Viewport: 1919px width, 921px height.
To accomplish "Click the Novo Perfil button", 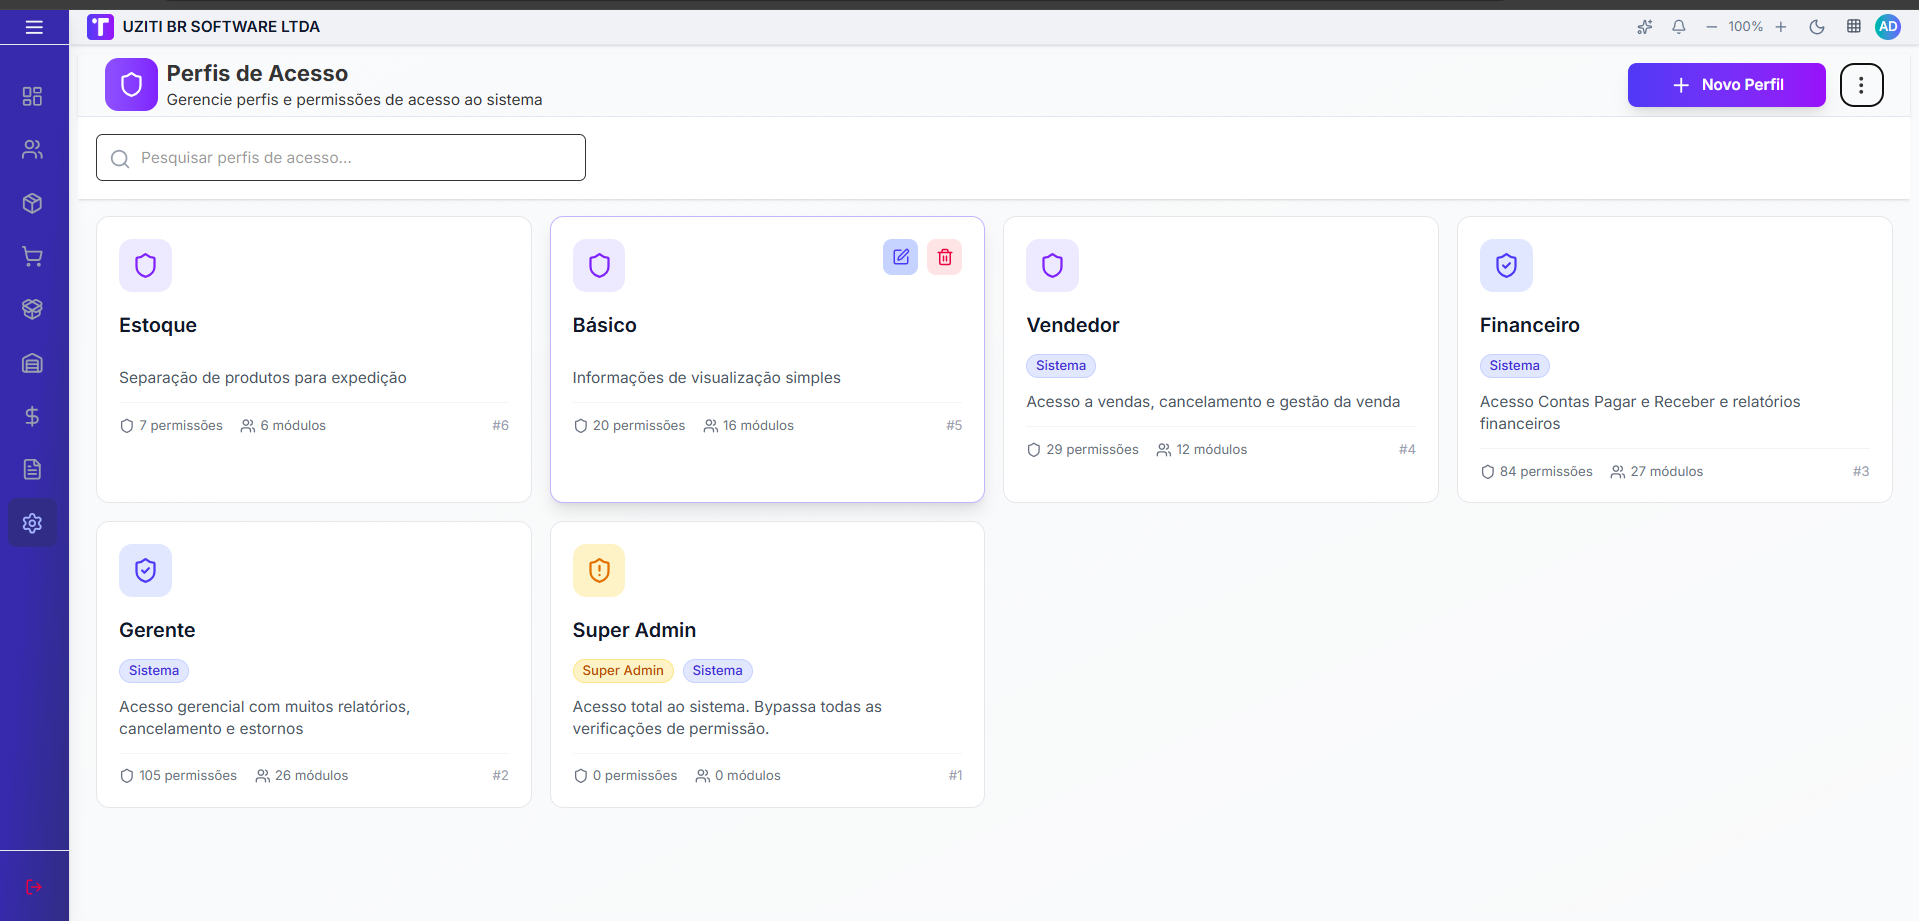I will 1727,85.
